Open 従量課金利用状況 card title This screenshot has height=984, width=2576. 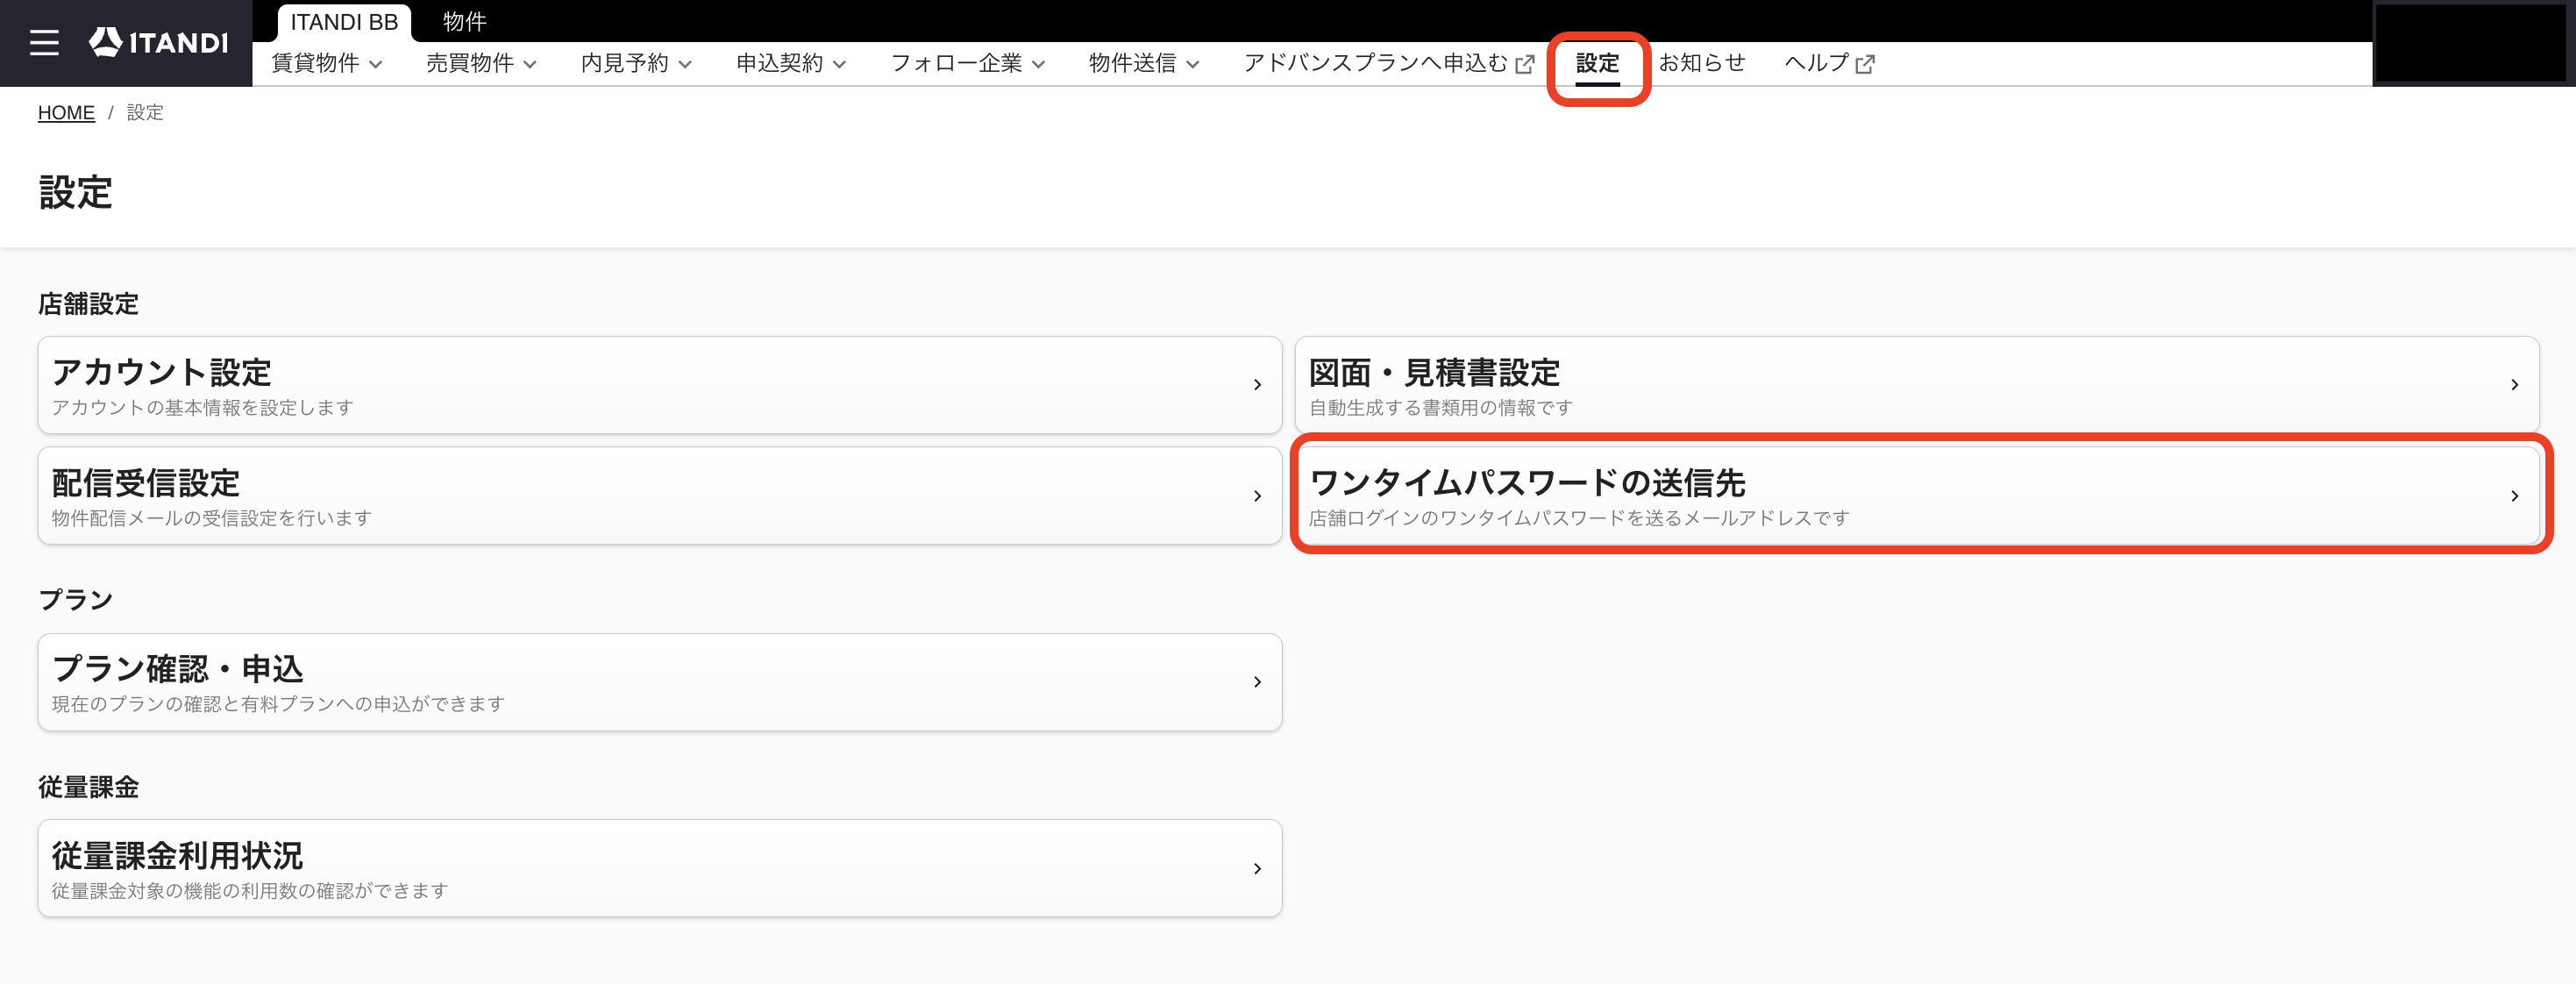178,856
